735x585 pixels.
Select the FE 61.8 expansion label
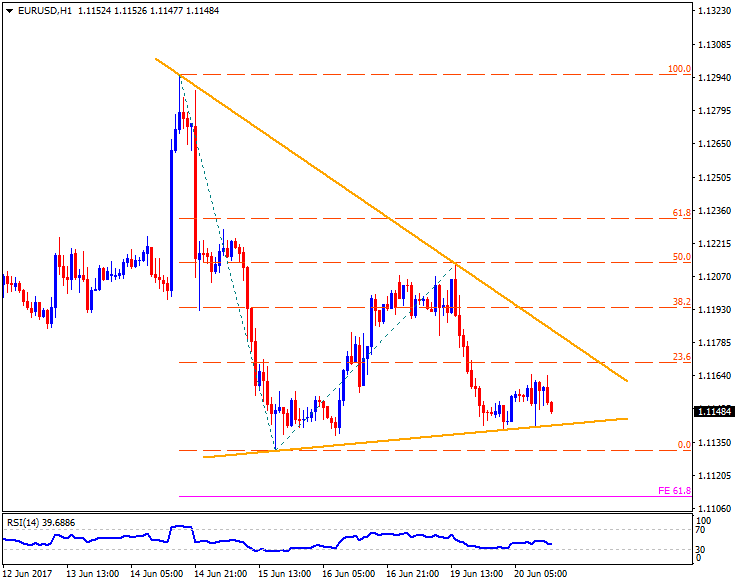(x=675, y=491)
